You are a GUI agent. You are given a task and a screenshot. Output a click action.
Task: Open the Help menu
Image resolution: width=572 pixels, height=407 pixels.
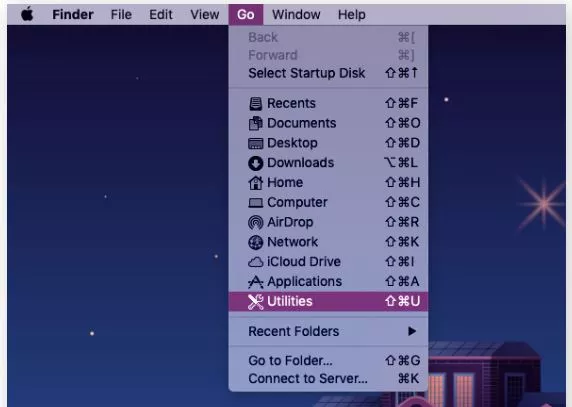tap(352, 15)
